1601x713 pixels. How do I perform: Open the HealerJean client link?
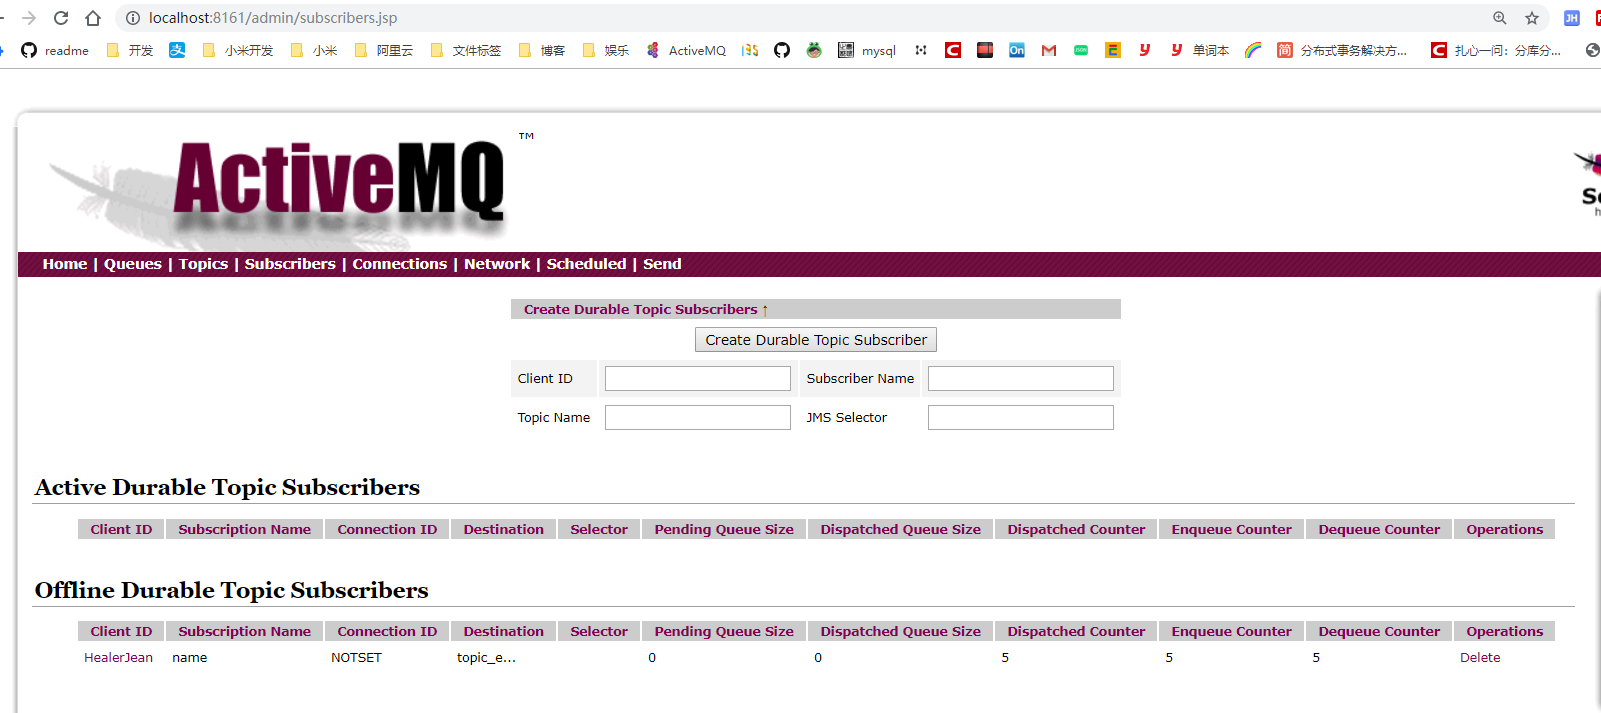(119, 657)
